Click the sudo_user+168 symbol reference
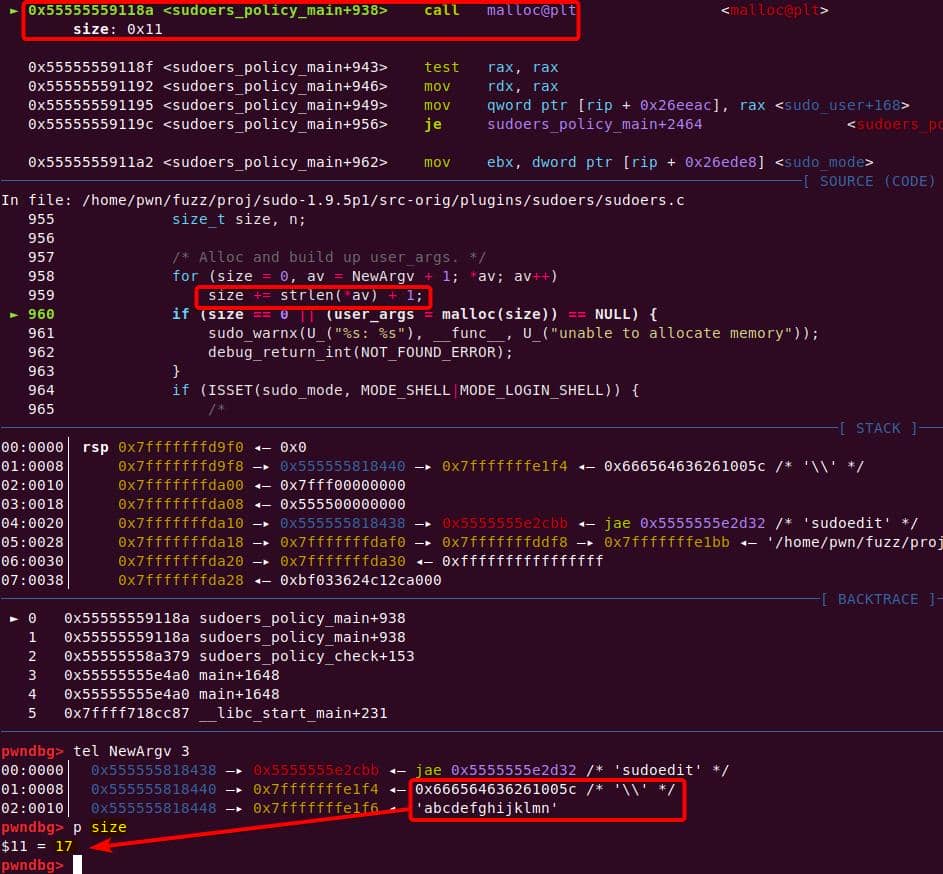This screenshot has height=874, width=943. coord(842,105)
